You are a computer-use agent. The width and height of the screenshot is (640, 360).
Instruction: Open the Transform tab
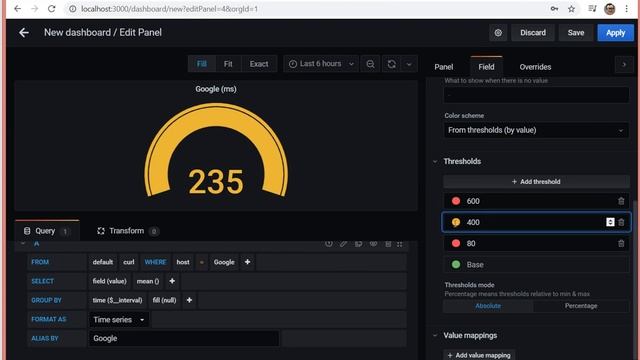[x=127, y=231]
